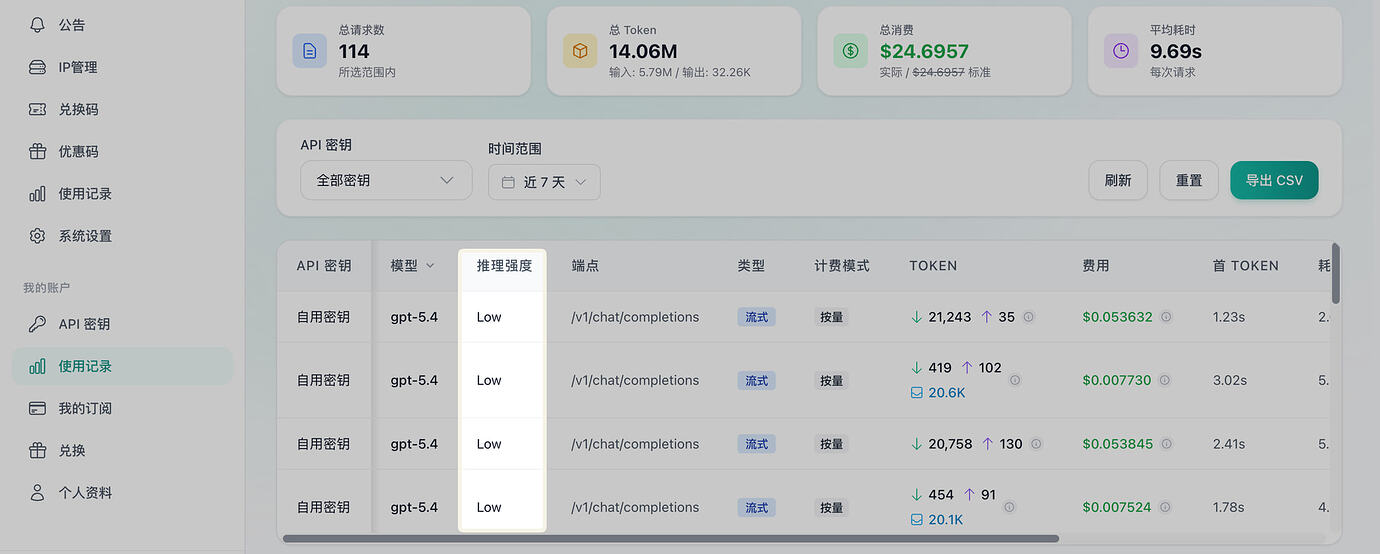Click the calendar icon in 时间范围 selector
1380x554 pixels.
click(507, 182)
